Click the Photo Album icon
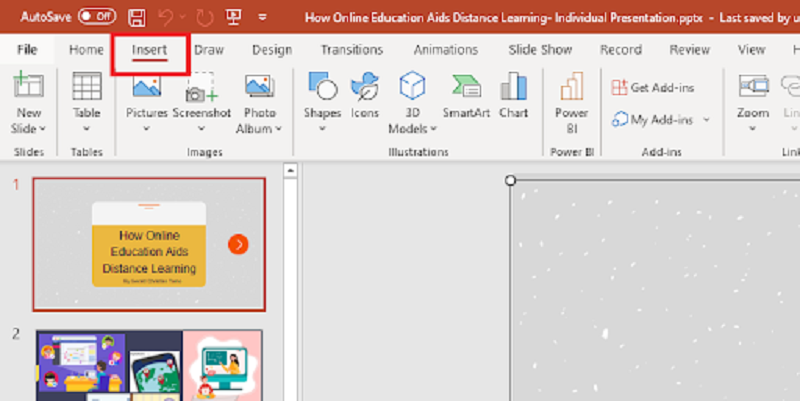Screen dimensions: 800x401 coord(260,87)
